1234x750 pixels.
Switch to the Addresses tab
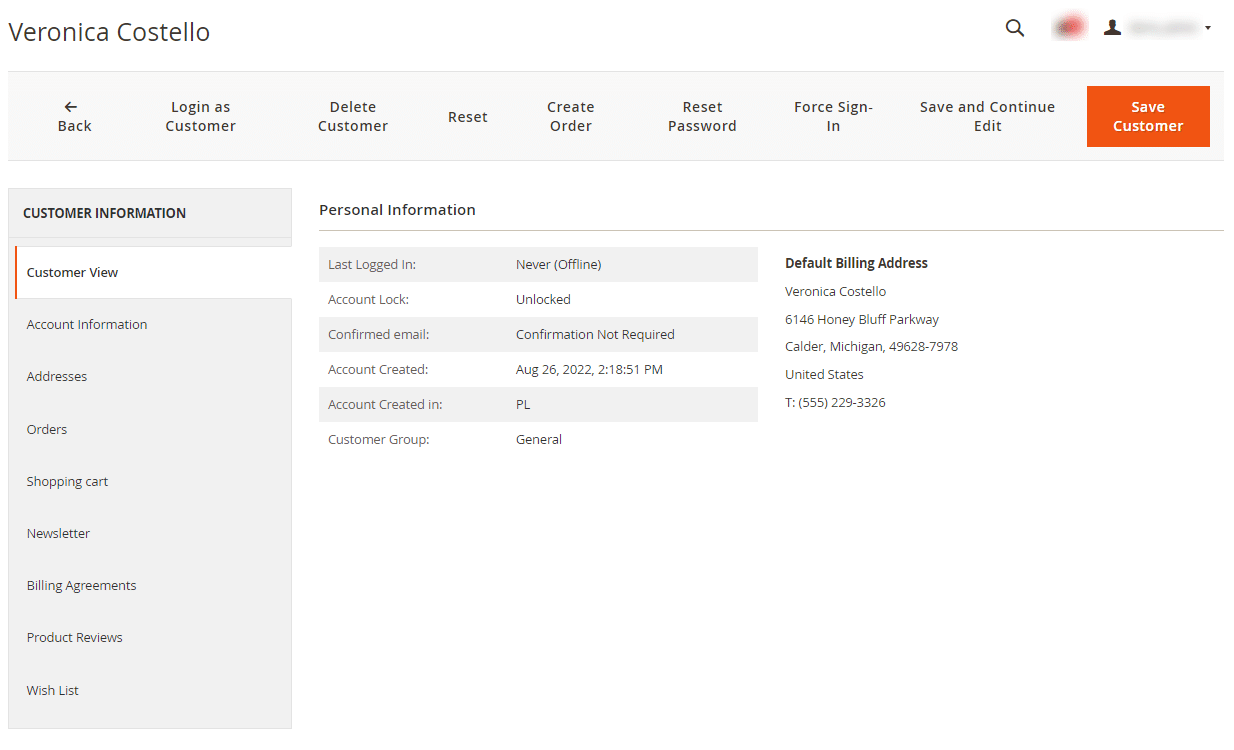[x=57, y=376]
